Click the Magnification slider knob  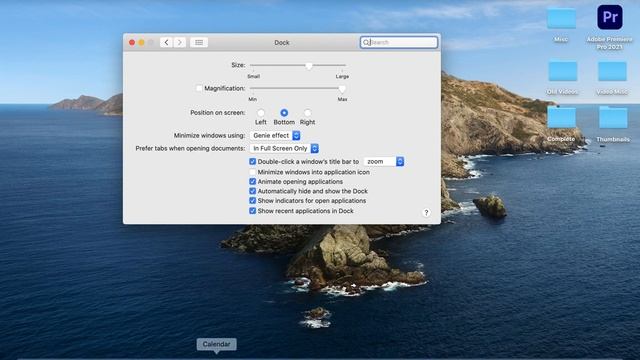(342, 89)
